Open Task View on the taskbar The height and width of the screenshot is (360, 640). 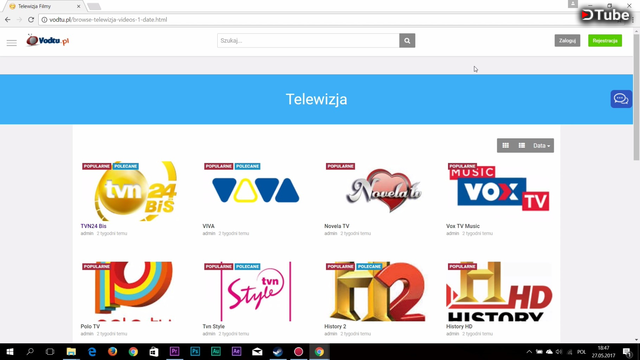pyautogui.click(x=50, y=351)
